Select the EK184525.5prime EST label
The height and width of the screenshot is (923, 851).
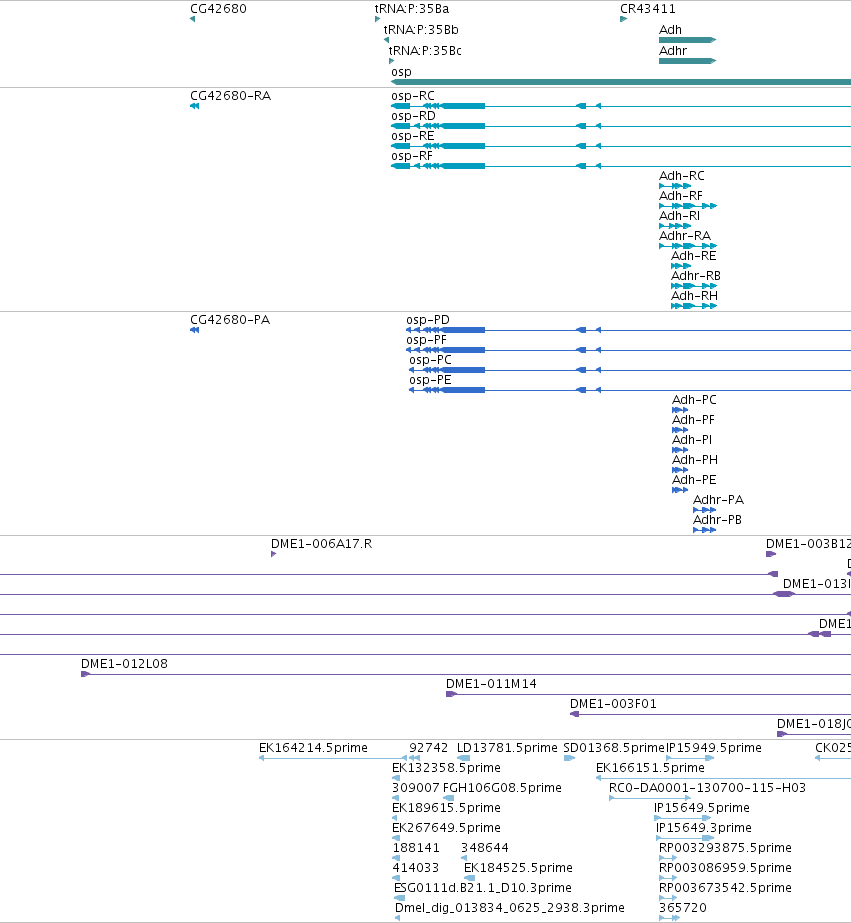click(518, 868)
